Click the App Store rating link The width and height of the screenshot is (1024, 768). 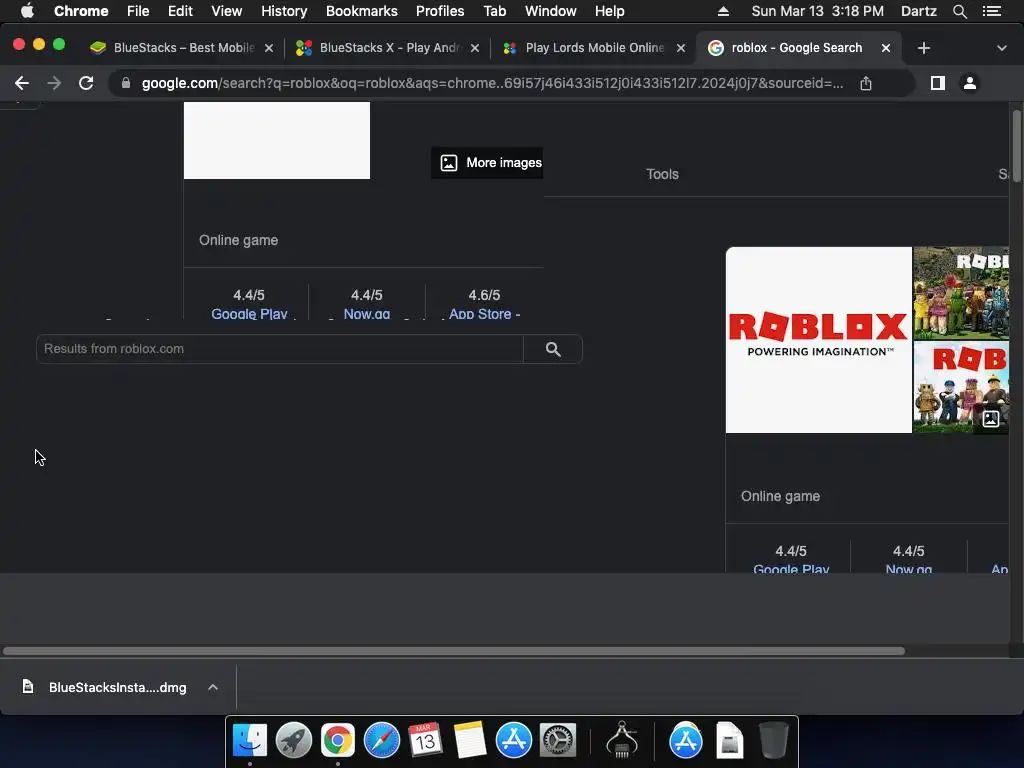point(484,314)
